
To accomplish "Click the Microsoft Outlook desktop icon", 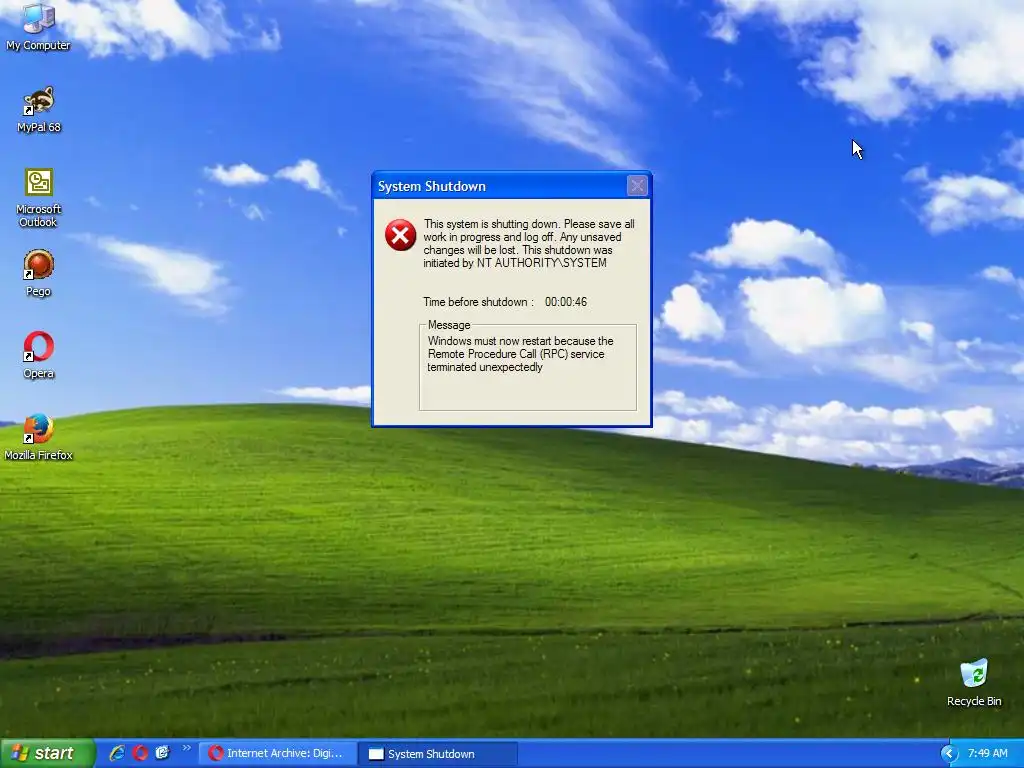I will (39, 198).
